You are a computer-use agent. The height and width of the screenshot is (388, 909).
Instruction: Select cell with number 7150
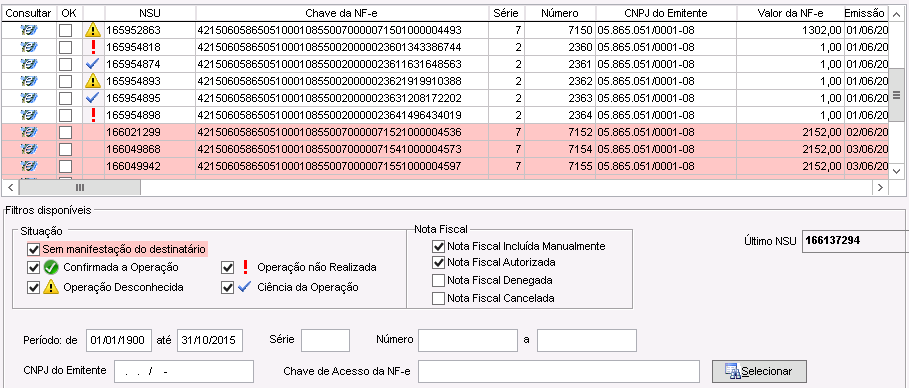pos(561,30)
